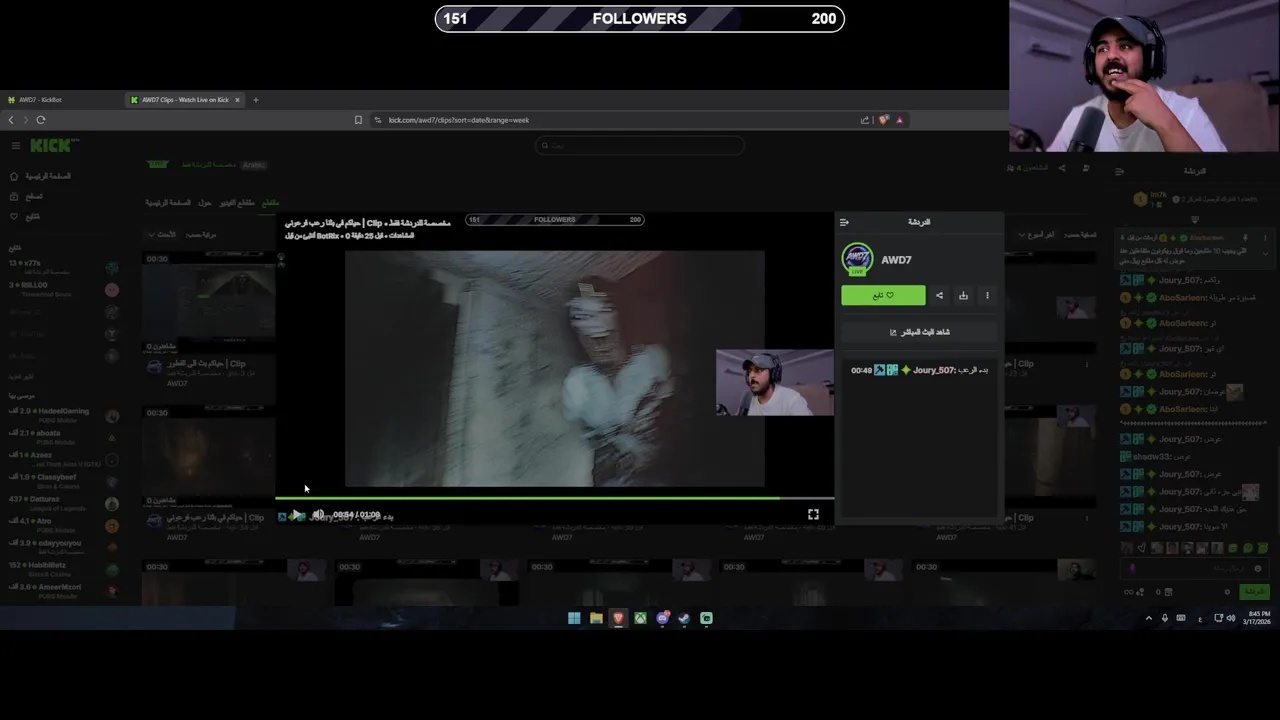Screen dimensions: 1280x720
Task: Share the clip from the modal panel
Action: pyautogui.click(x=939, y=295)
